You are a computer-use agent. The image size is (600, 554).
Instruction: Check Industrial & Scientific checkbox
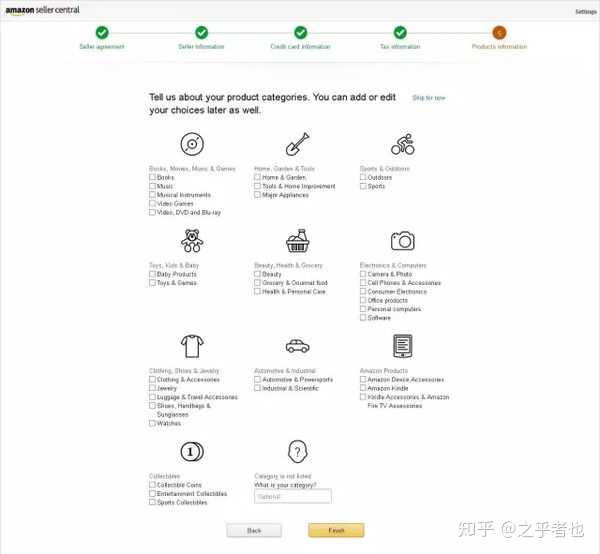point(258,388)
